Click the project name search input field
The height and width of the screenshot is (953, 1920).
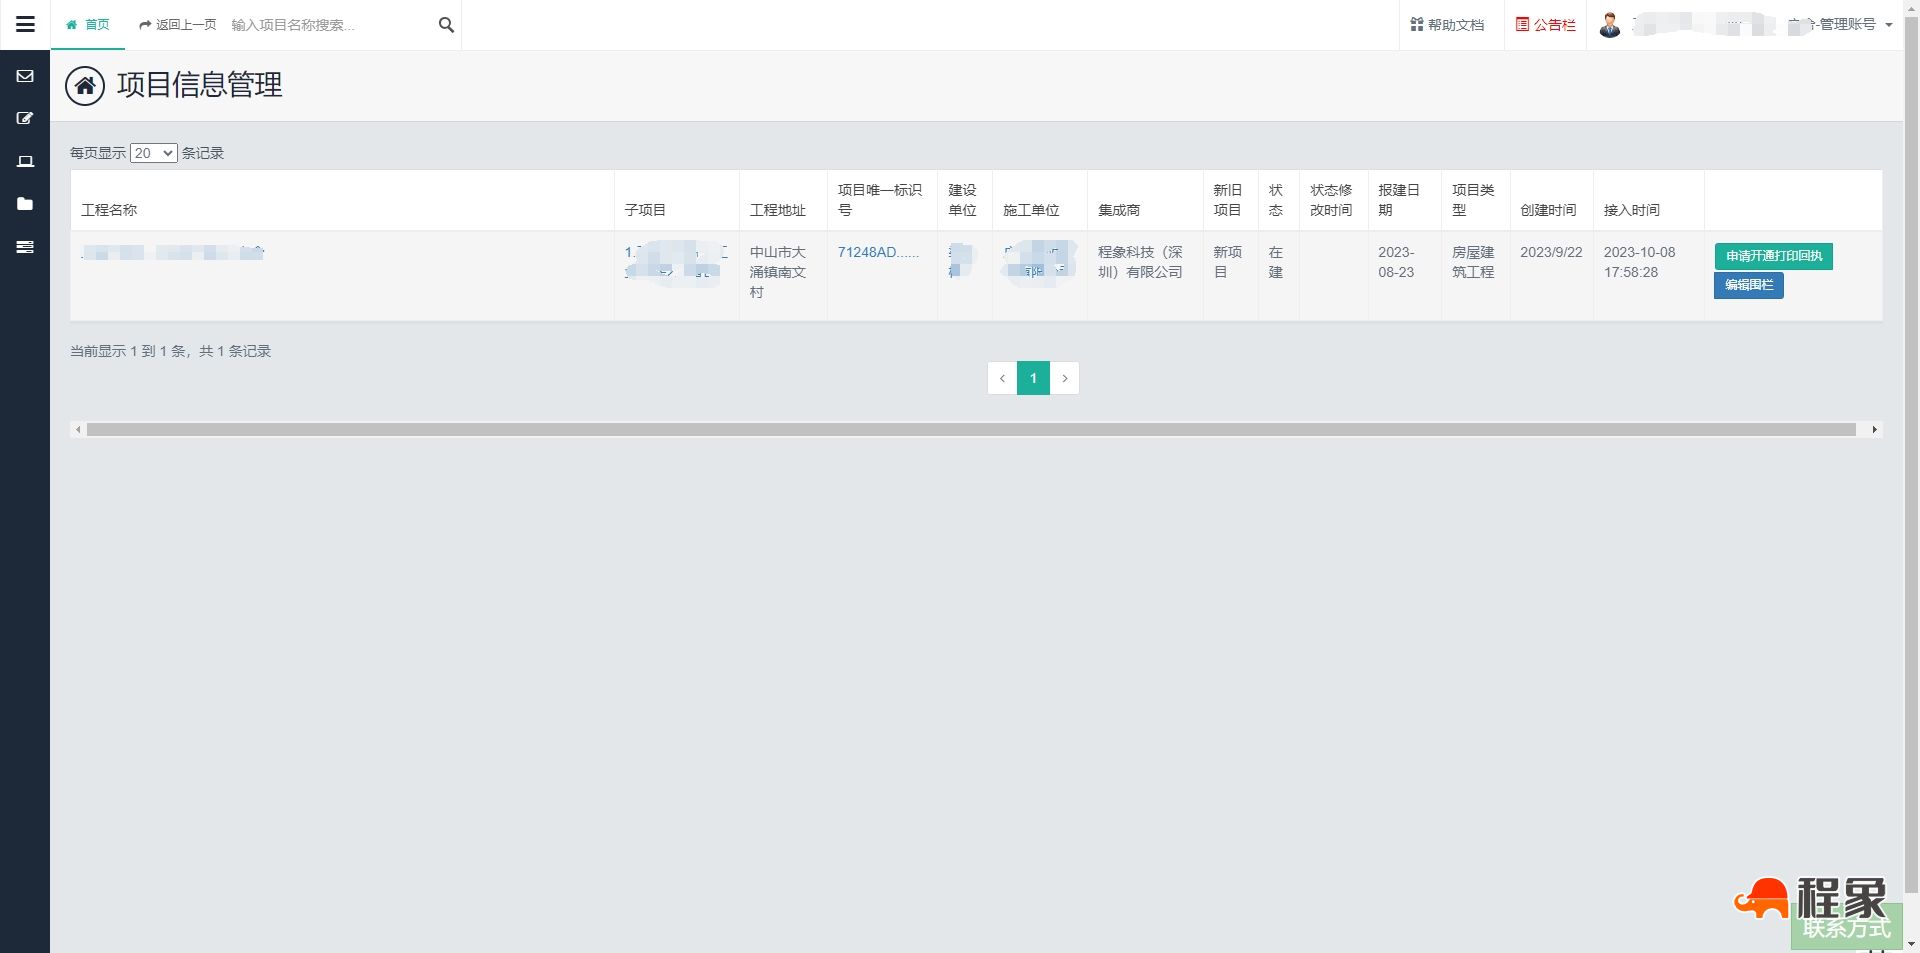click(x=330, y=25)
